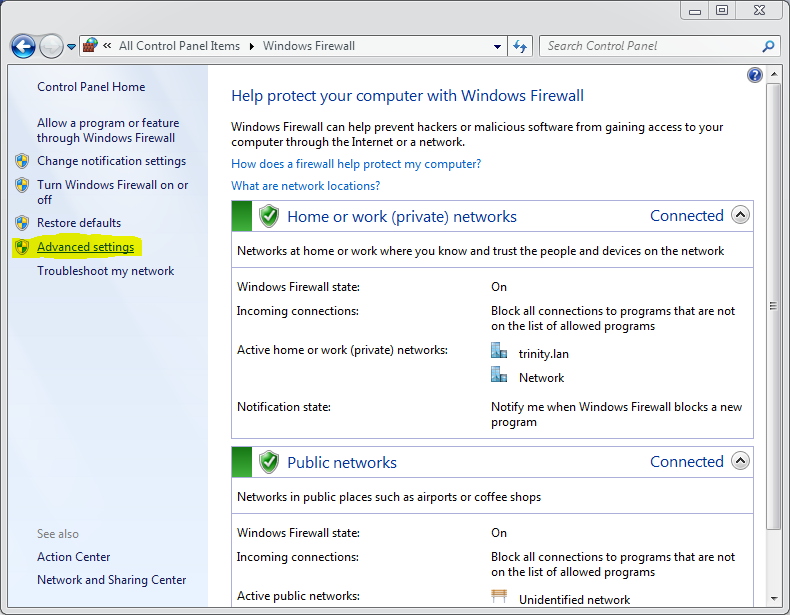Open Turn Windows Firewall on or off
The height and width of the screenshot is (615, 790).
(x=112, y=192)
